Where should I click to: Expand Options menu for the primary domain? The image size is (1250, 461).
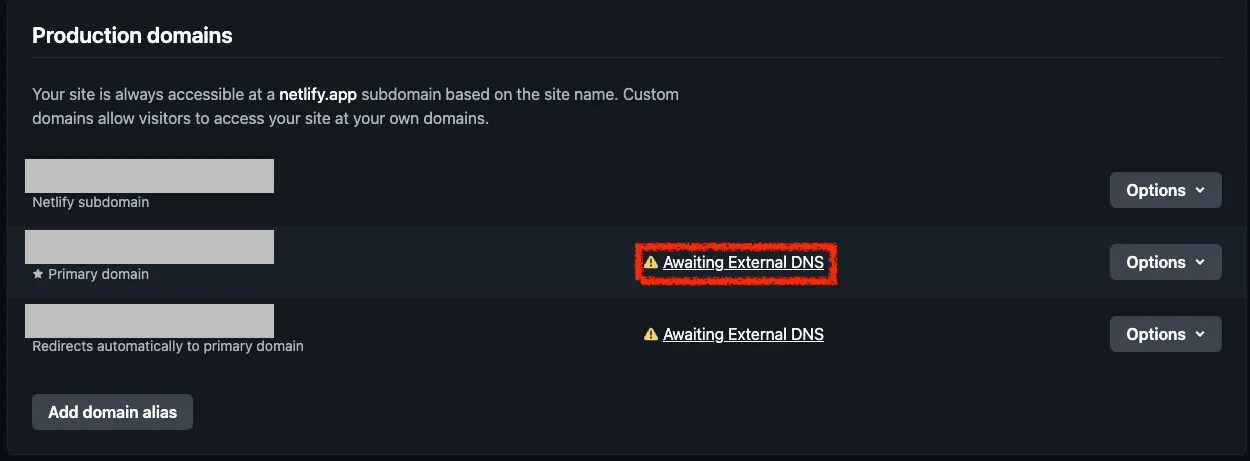[x=1165, y=262]
